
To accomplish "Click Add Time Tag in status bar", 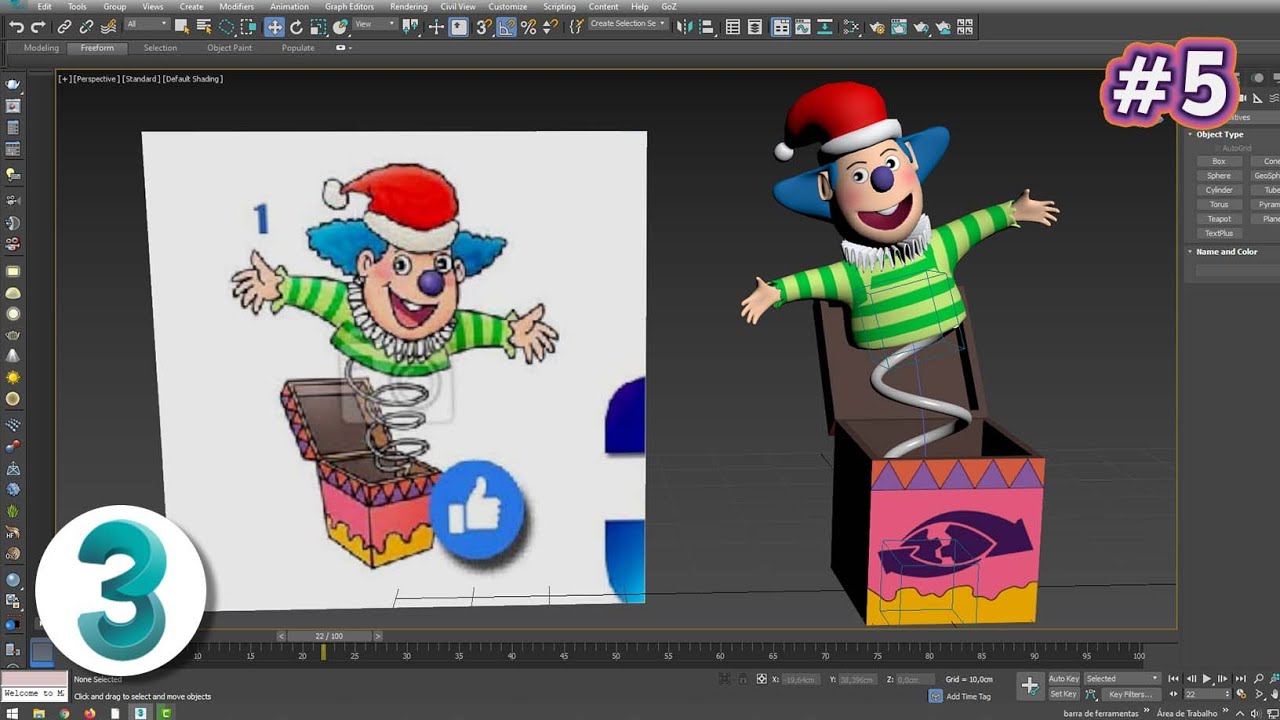I will 968,696.
